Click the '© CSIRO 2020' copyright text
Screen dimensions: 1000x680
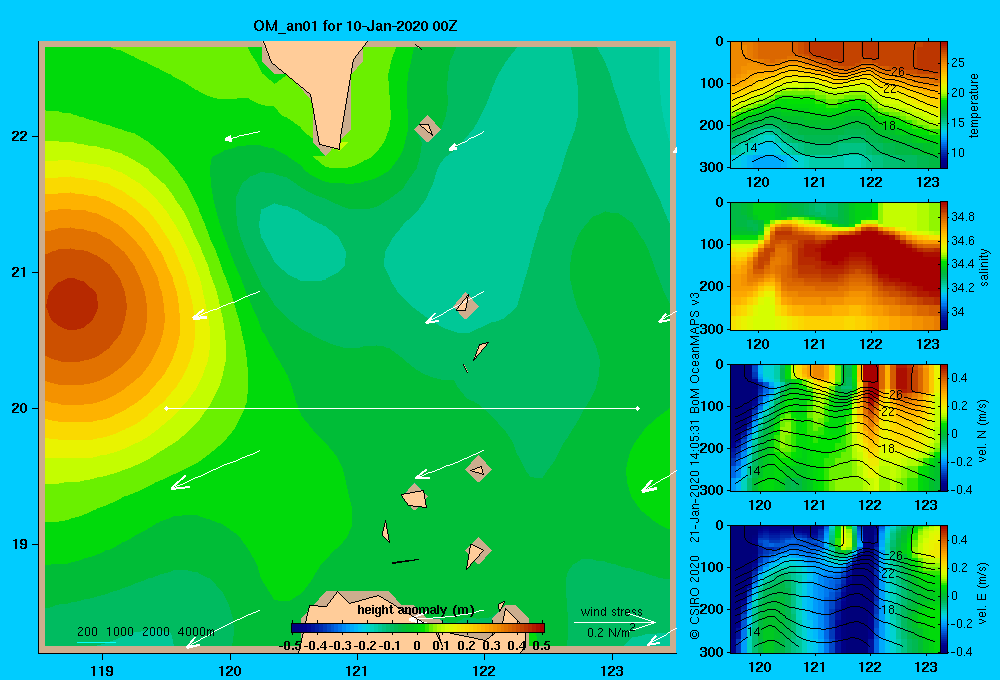pyautogui.click(x=695, y=597)
